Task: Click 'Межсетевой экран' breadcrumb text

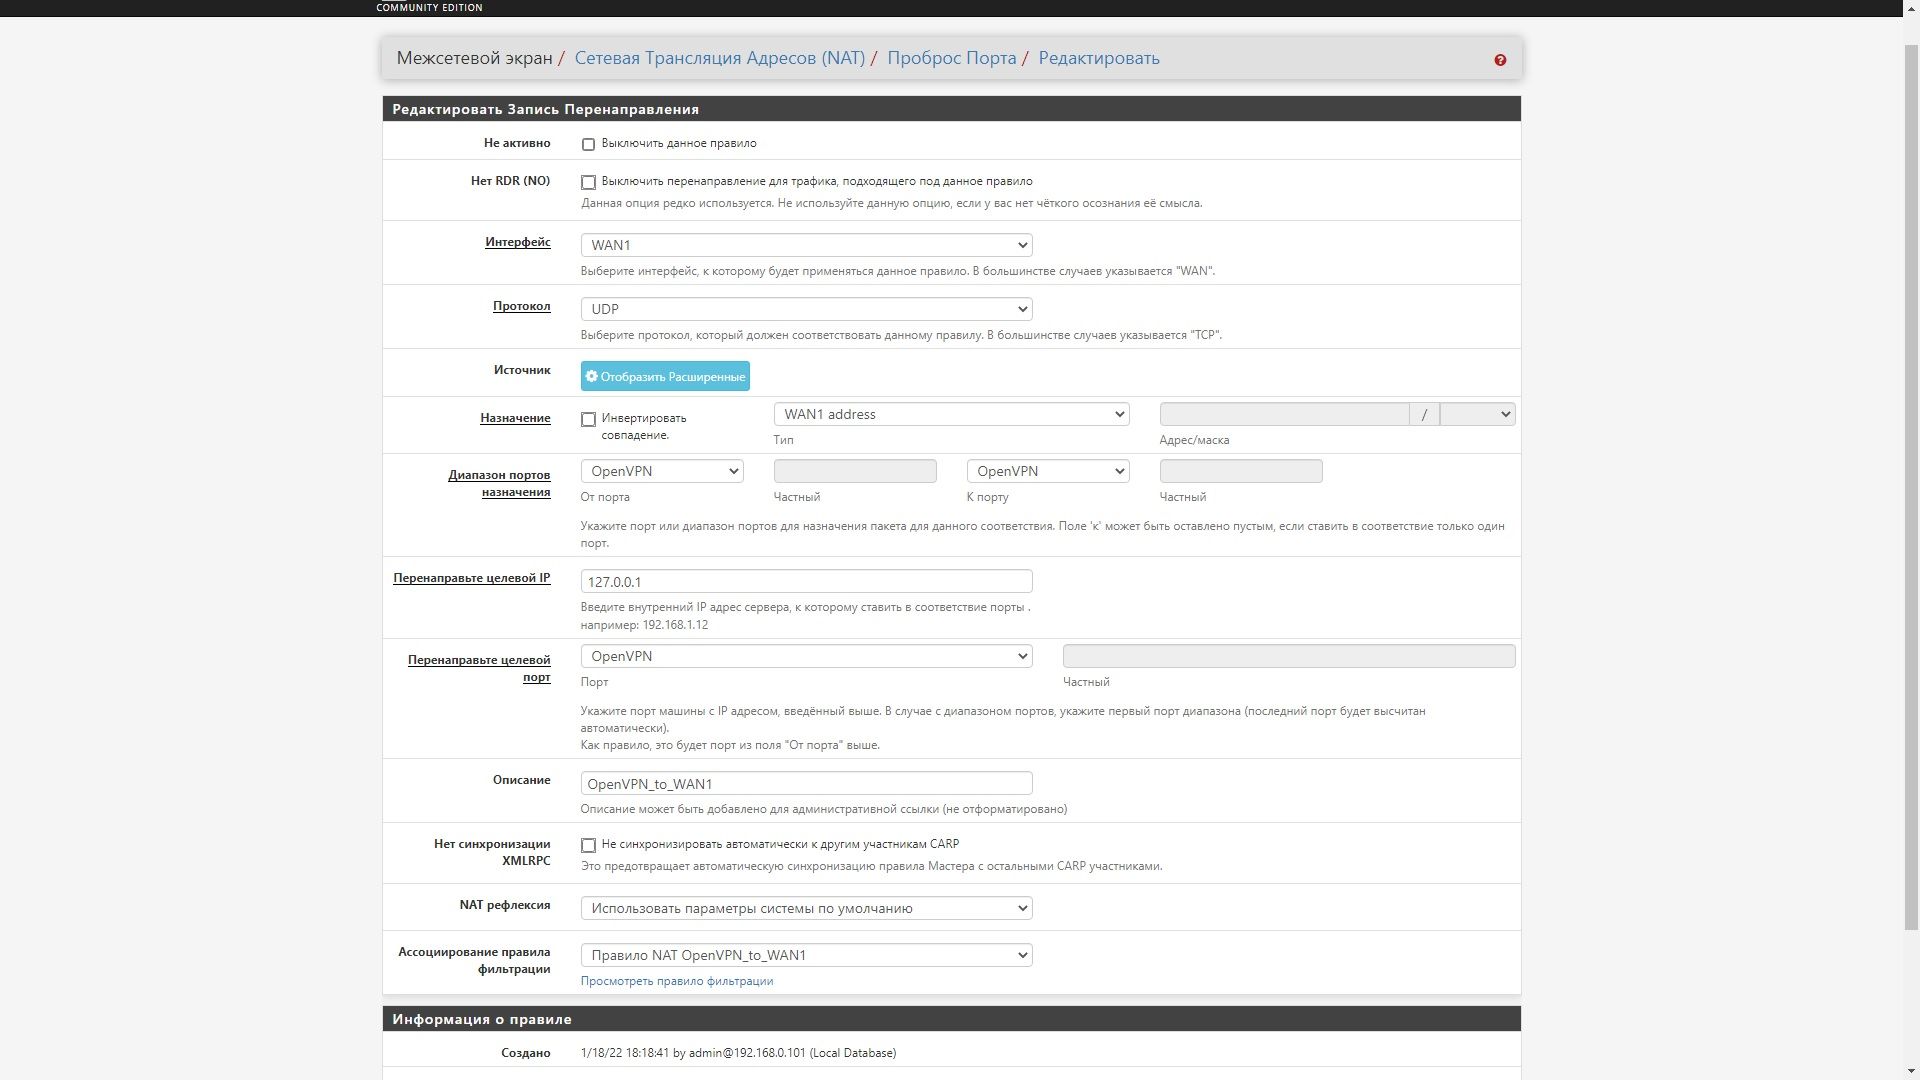Action: click(x=474, y=58)
